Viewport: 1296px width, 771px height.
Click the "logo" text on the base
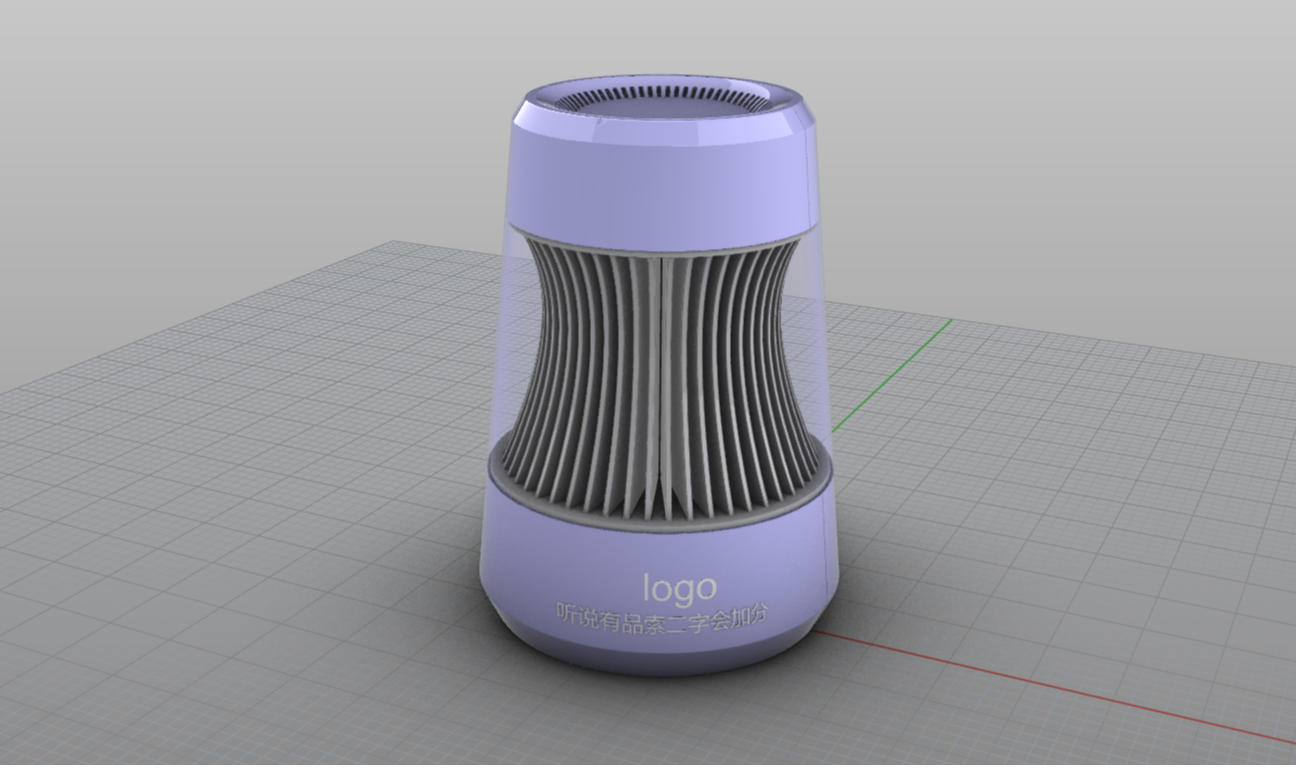tap(679, 589)
